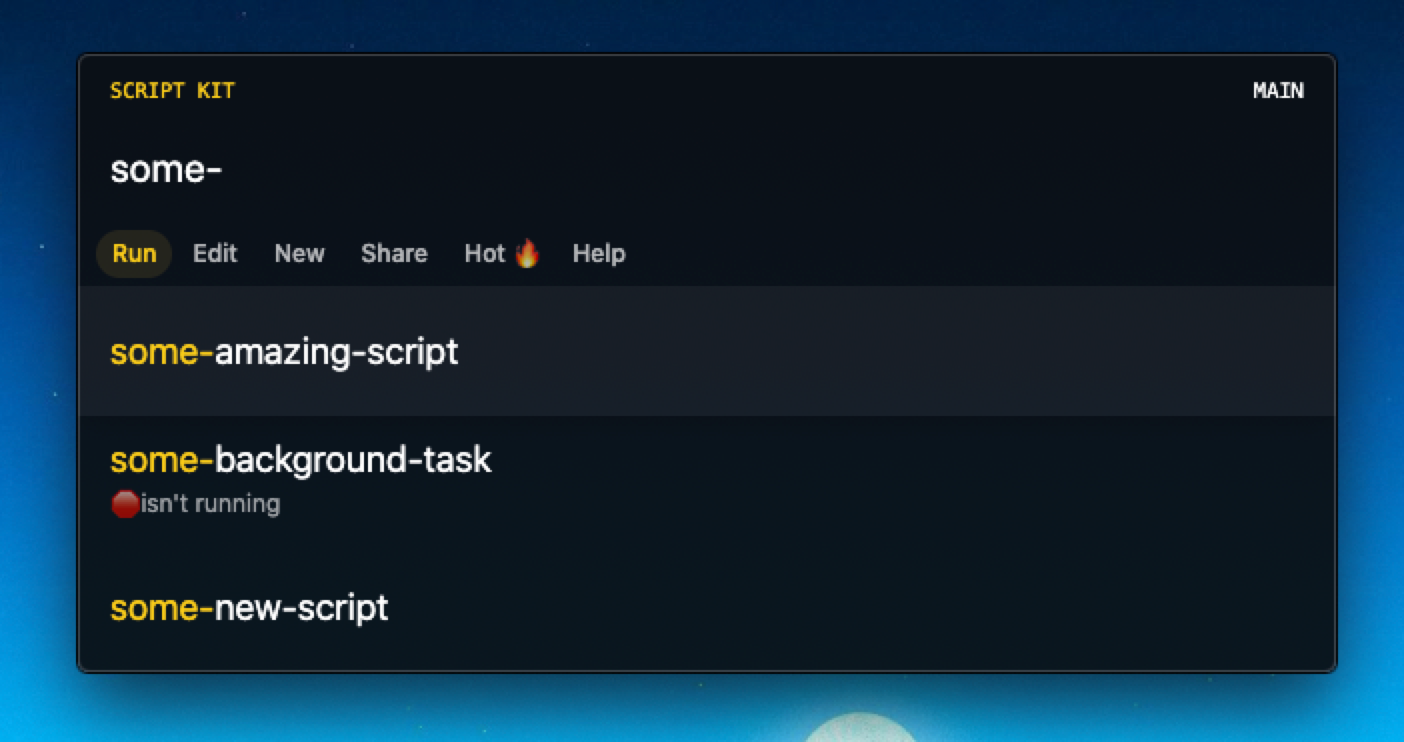This screenshot has width=1404, height=742.
Task: Choose the some-new-script entry
Action: [x=706, y=608]
